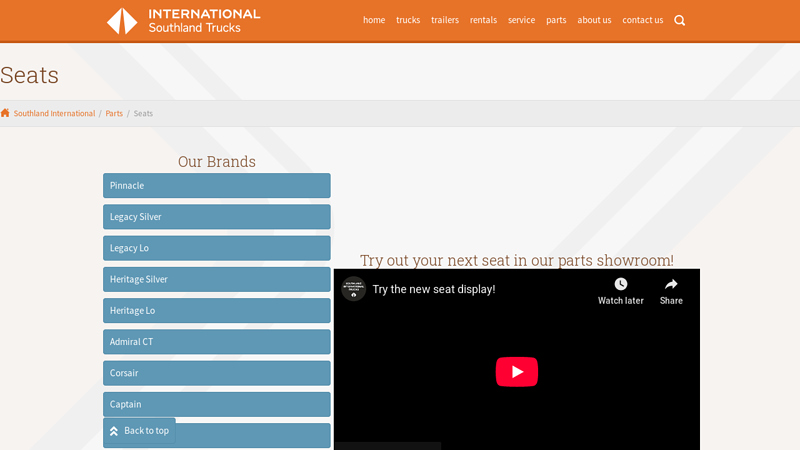Viewport: 800px width, 450px height.
Task: Click the search magnifier icon in header
Action: point(680,20)
